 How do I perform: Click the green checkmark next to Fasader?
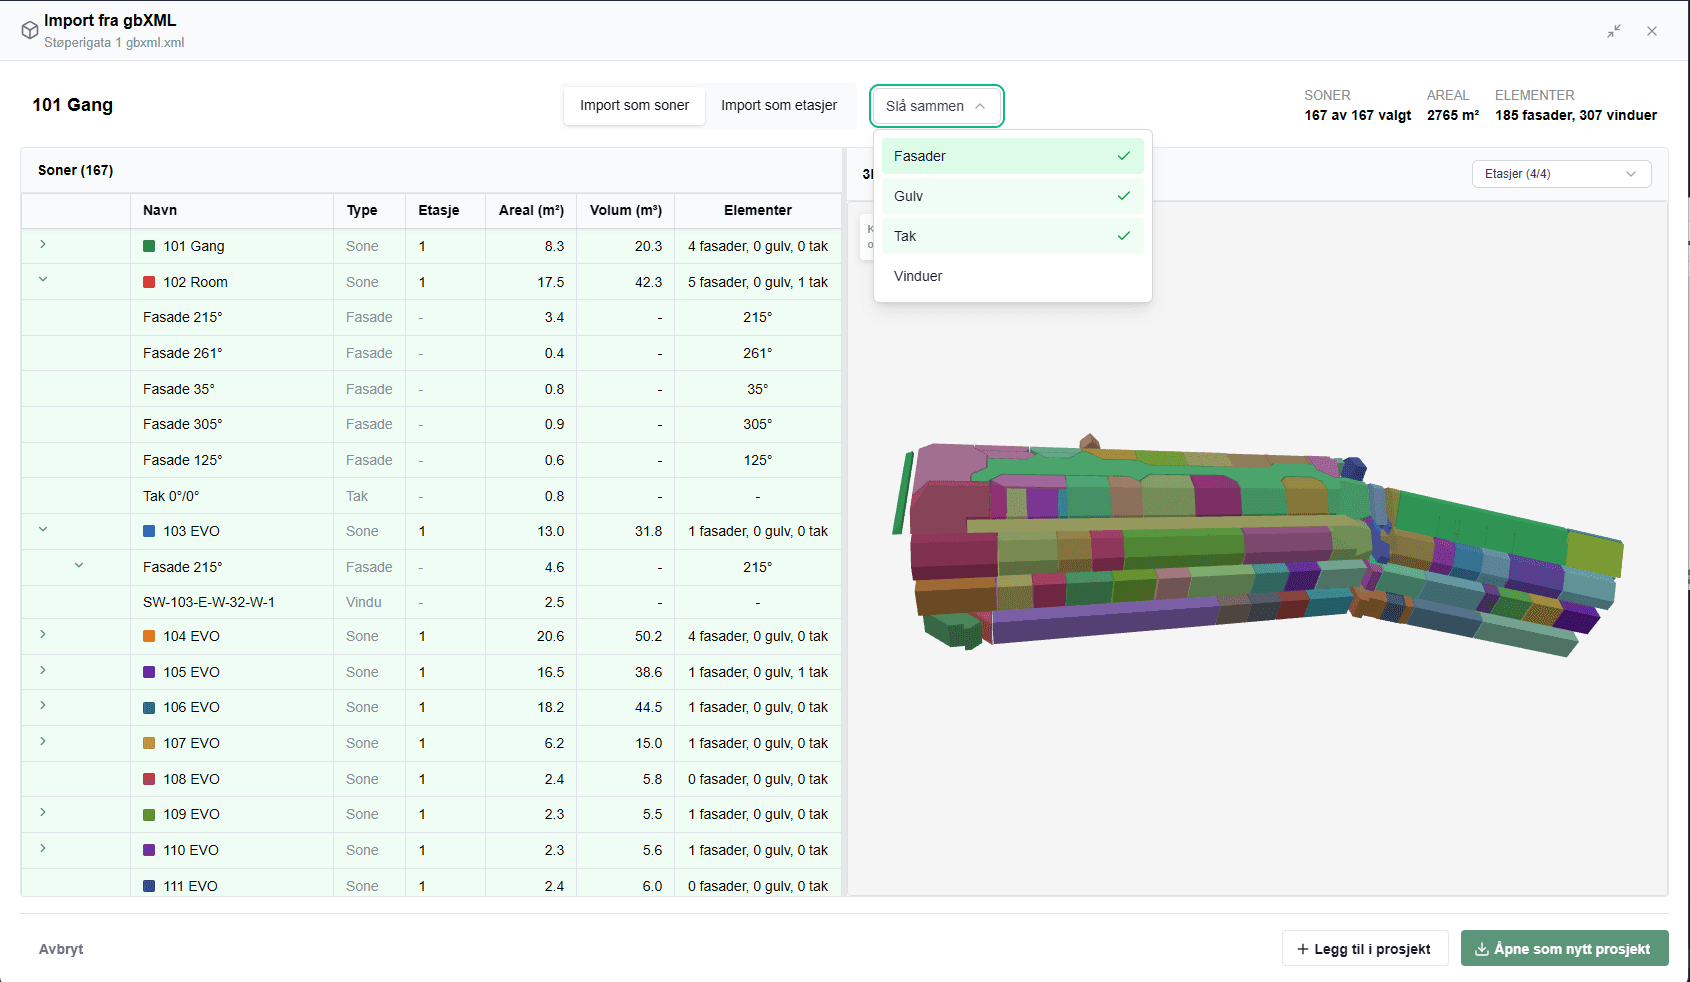tap(1124, 156)
